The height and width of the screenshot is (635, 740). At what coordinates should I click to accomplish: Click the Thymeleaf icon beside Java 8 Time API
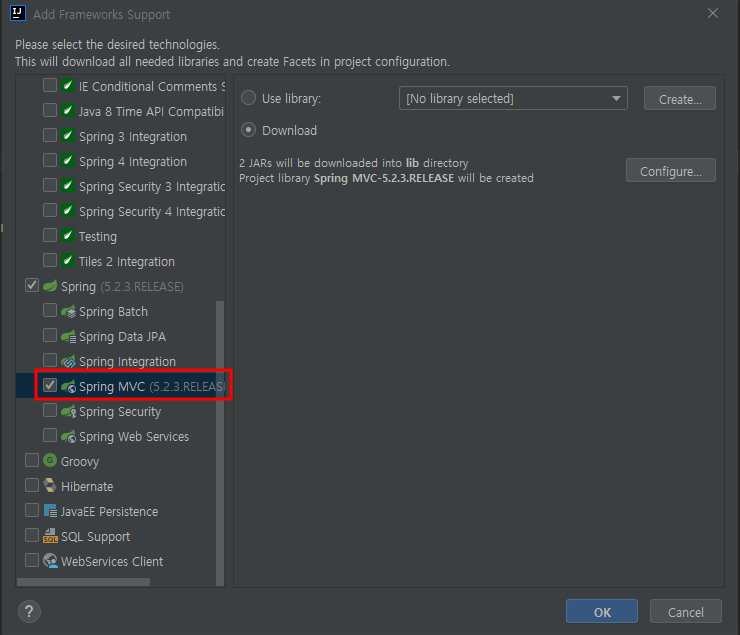(68, 110)
